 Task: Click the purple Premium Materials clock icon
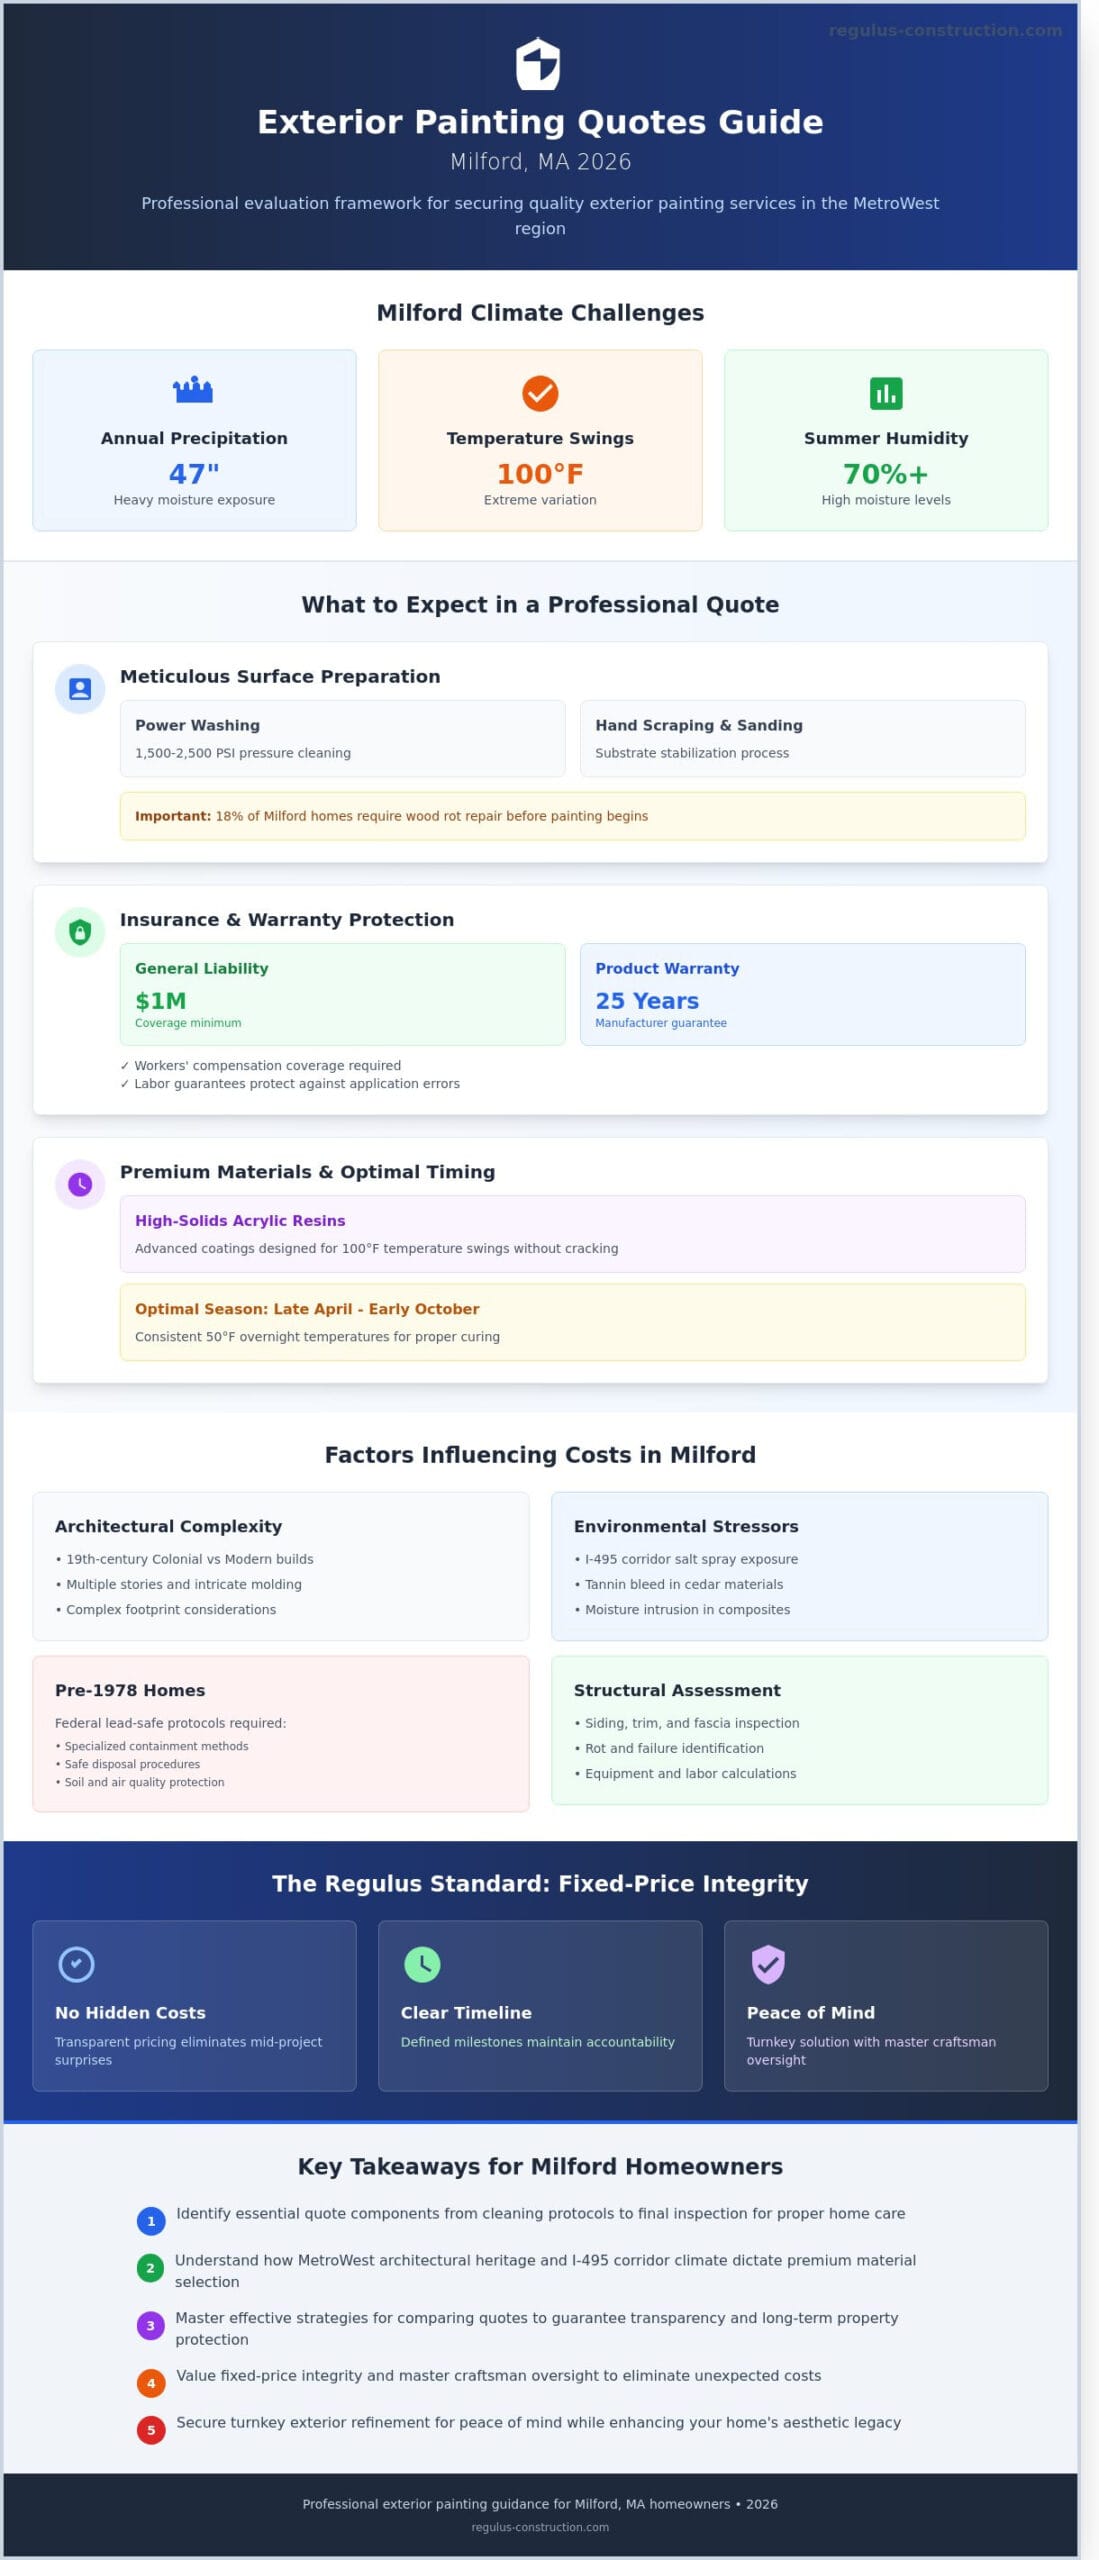tap(80, 1184)
